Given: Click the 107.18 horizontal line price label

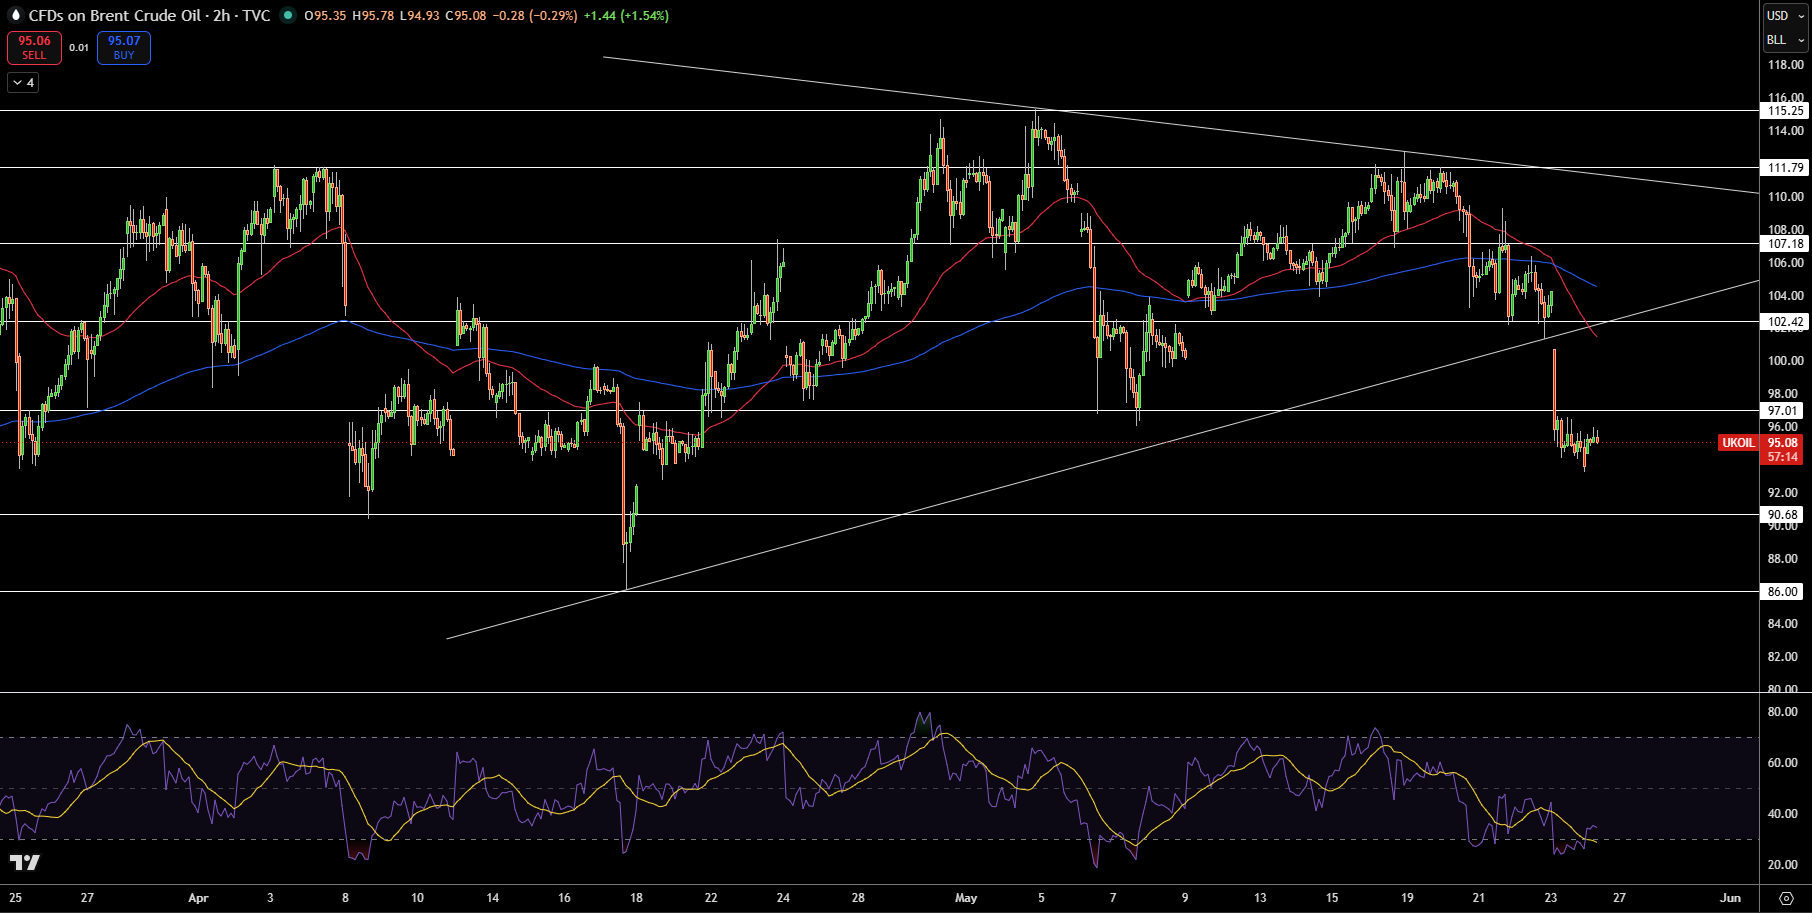Looking at the screenshot, I should (x=1786, y=244).
